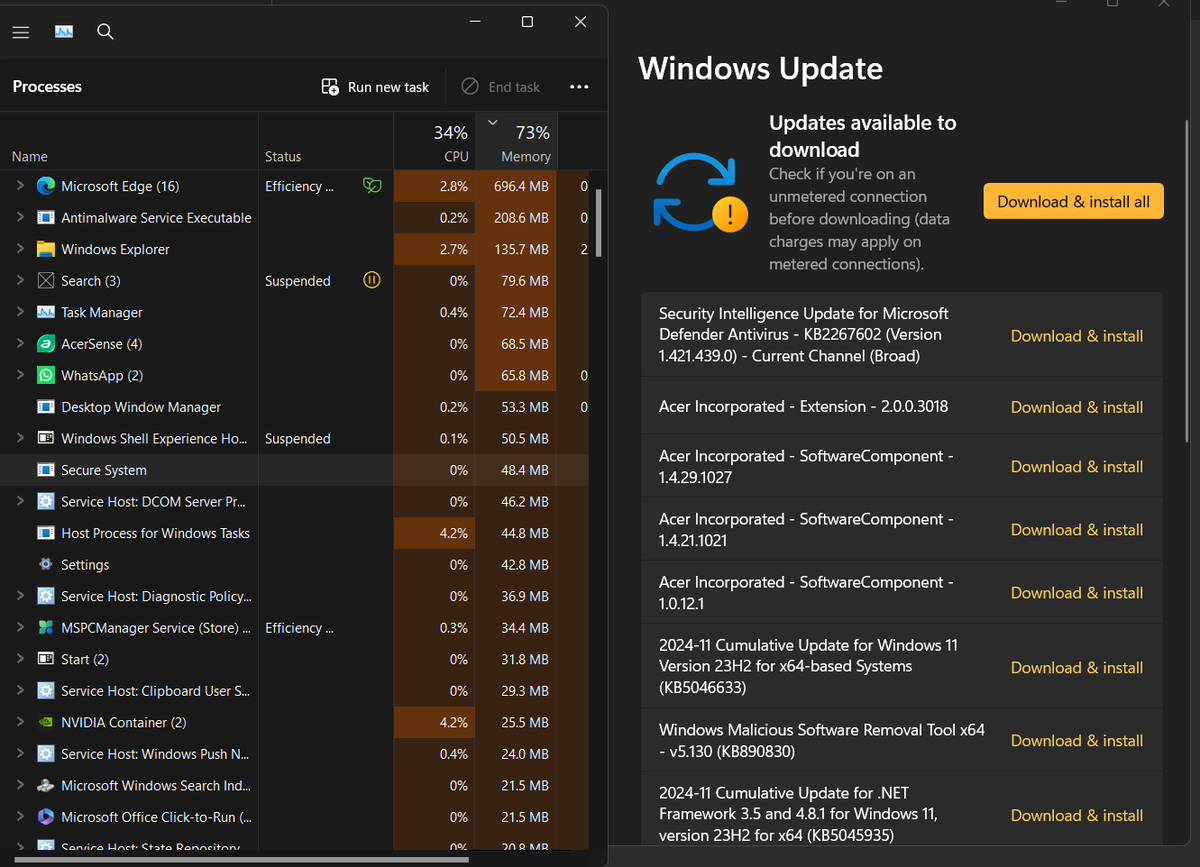Download & install Acer SoftwareComponent 1.0.12.1
The image size is (1200, 867).
click(x=1077, y=593)
